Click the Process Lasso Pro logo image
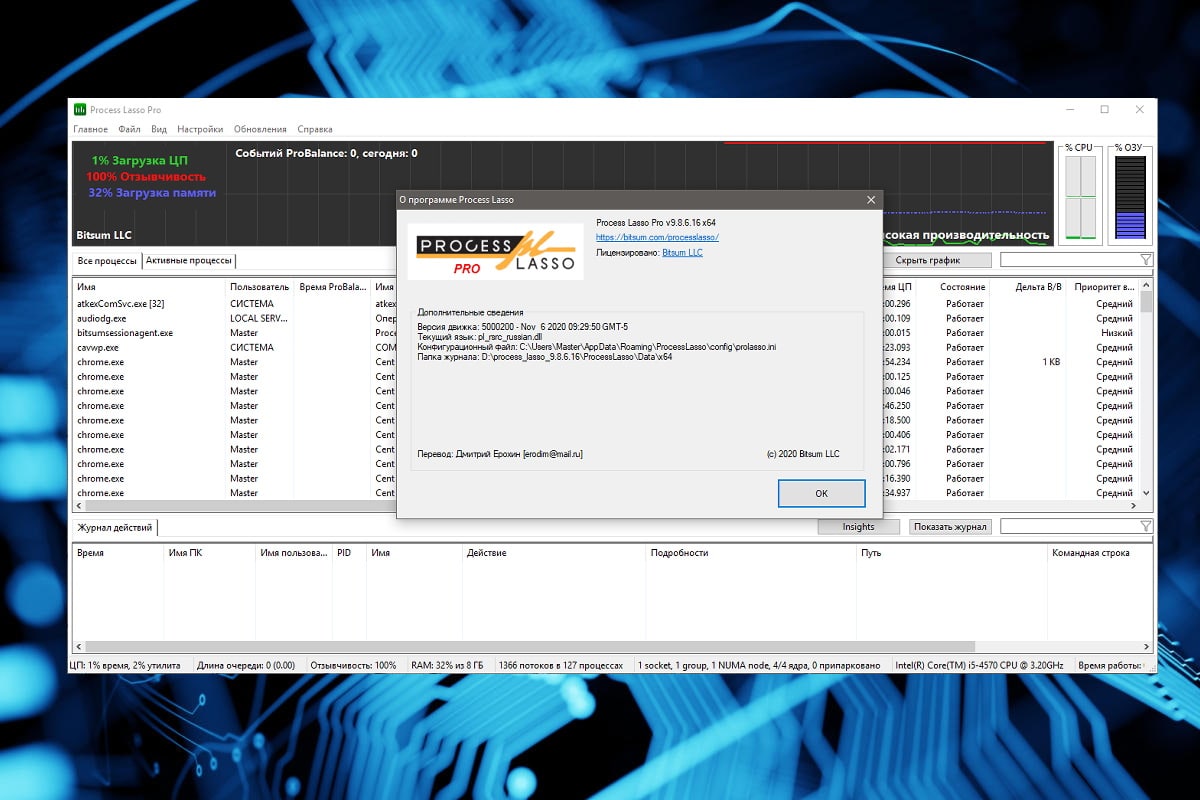This screenshot has width=1200, height=800. click(x=497, y=251)
